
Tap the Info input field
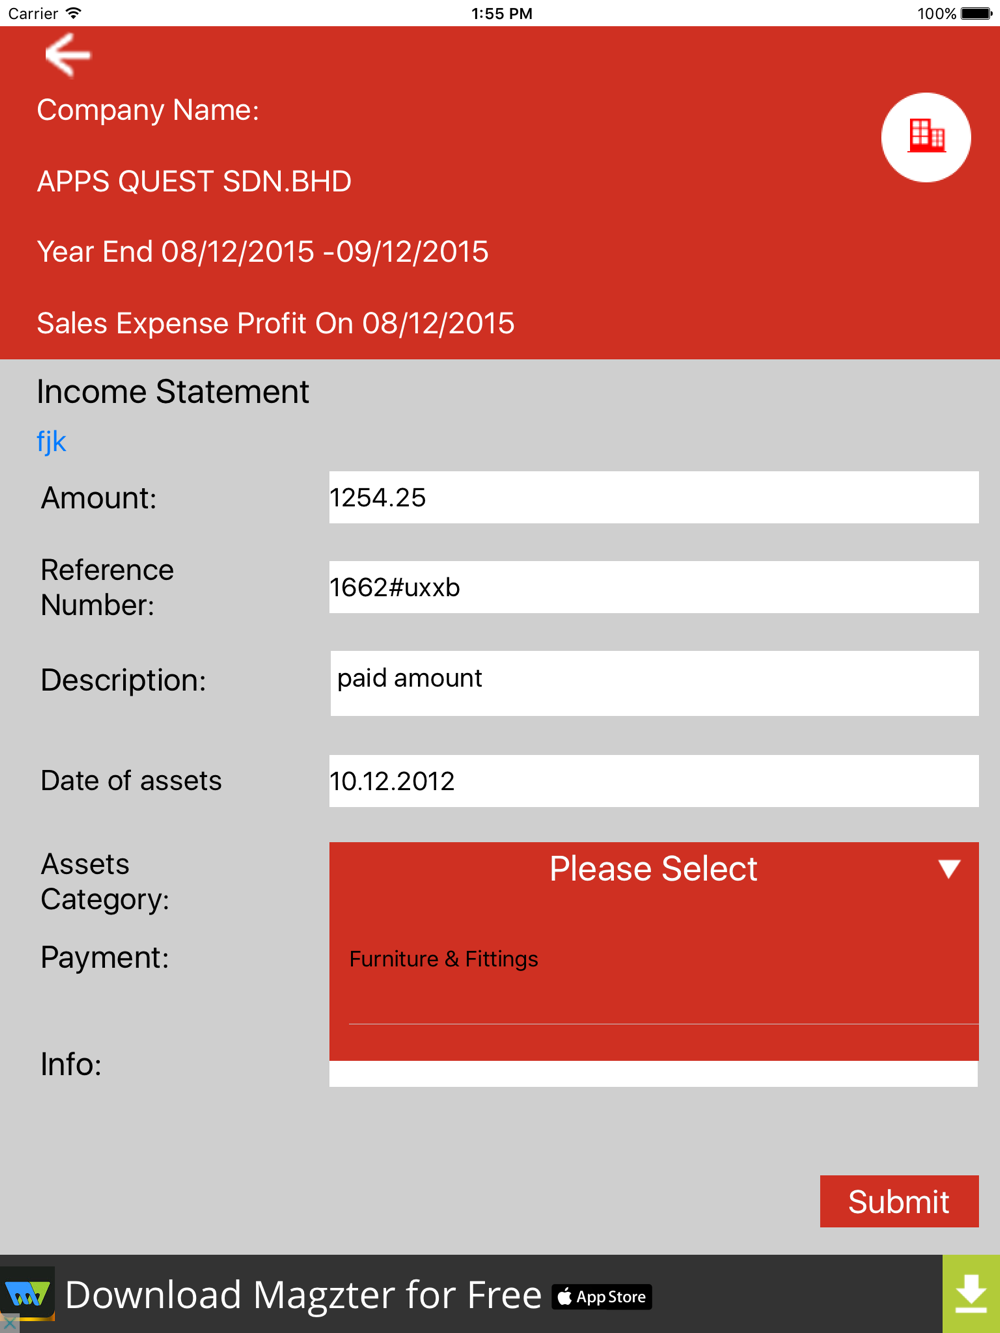click(654, 1074)
